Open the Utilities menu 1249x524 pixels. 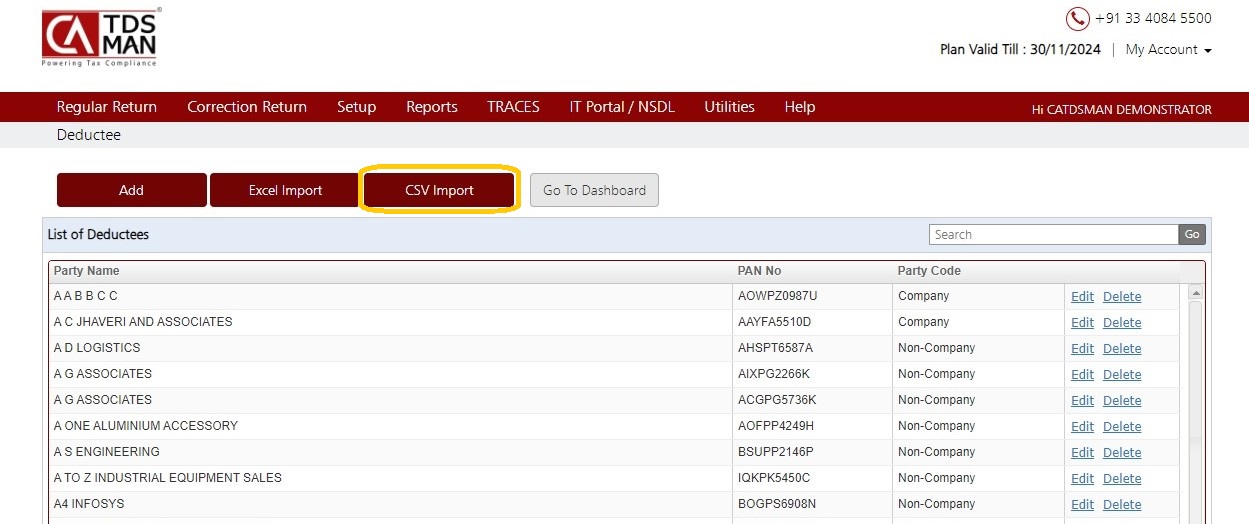coord(729,107)
